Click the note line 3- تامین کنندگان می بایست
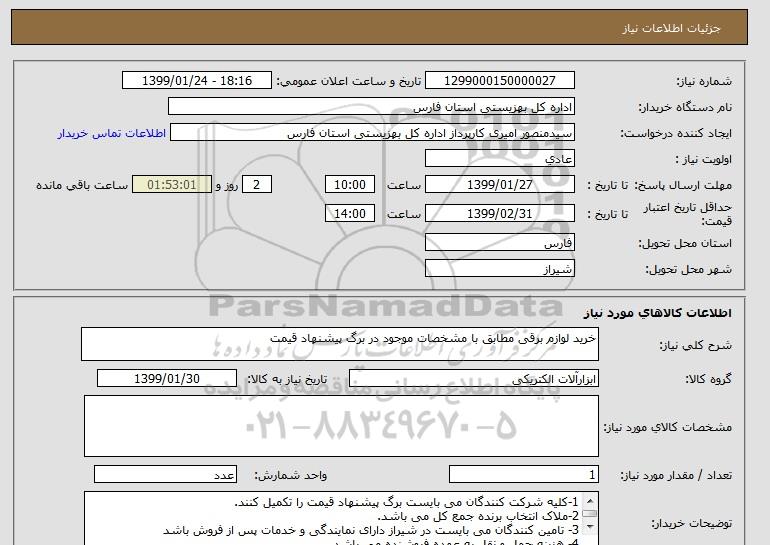This screenshot has height=545, width=770. coord(371,530)
